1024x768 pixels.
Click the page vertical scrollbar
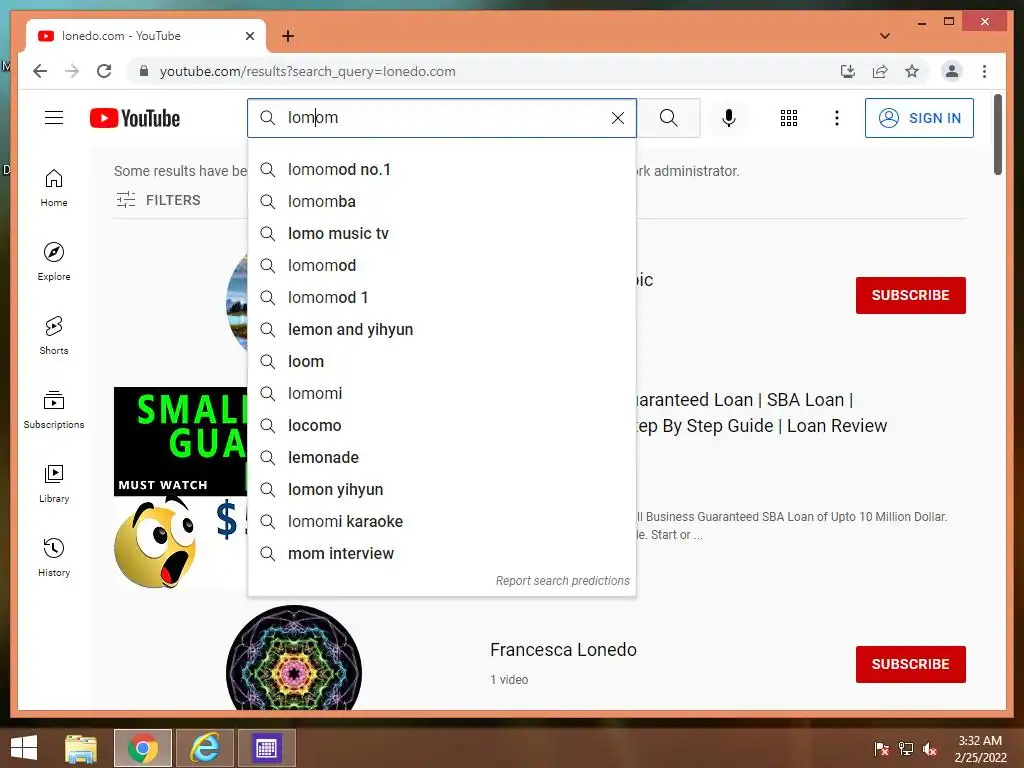pyautogui.click(x=997, y=135)
